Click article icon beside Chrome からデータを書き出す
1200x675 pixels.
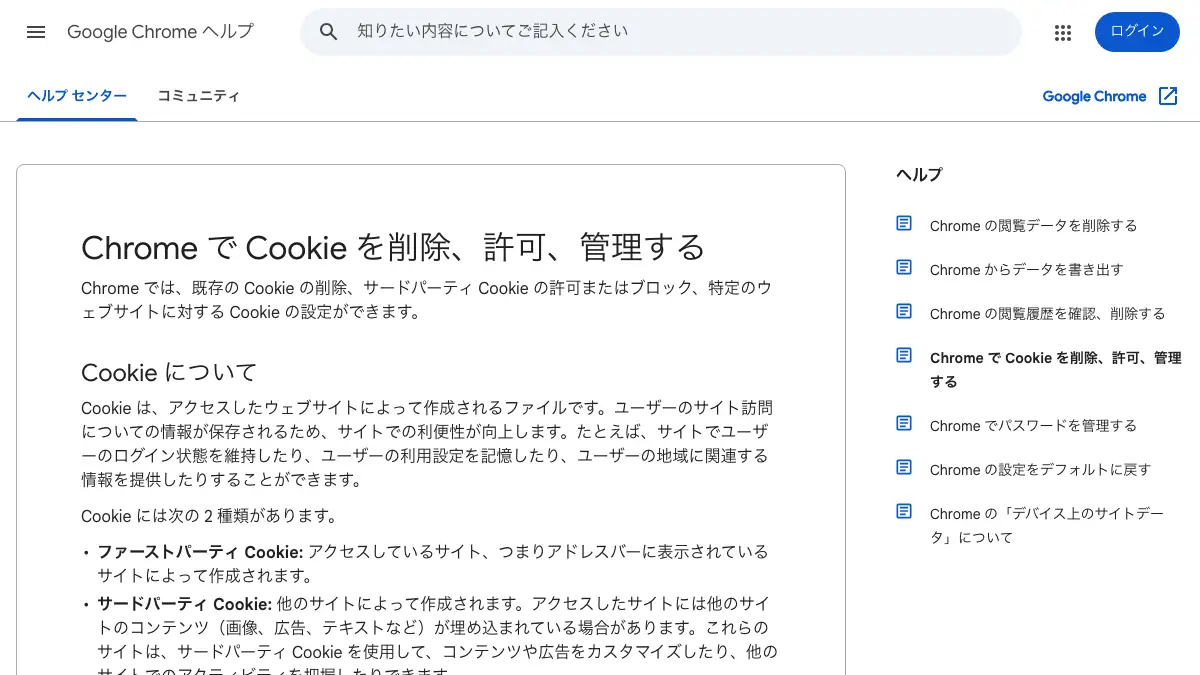click(904, 268)
